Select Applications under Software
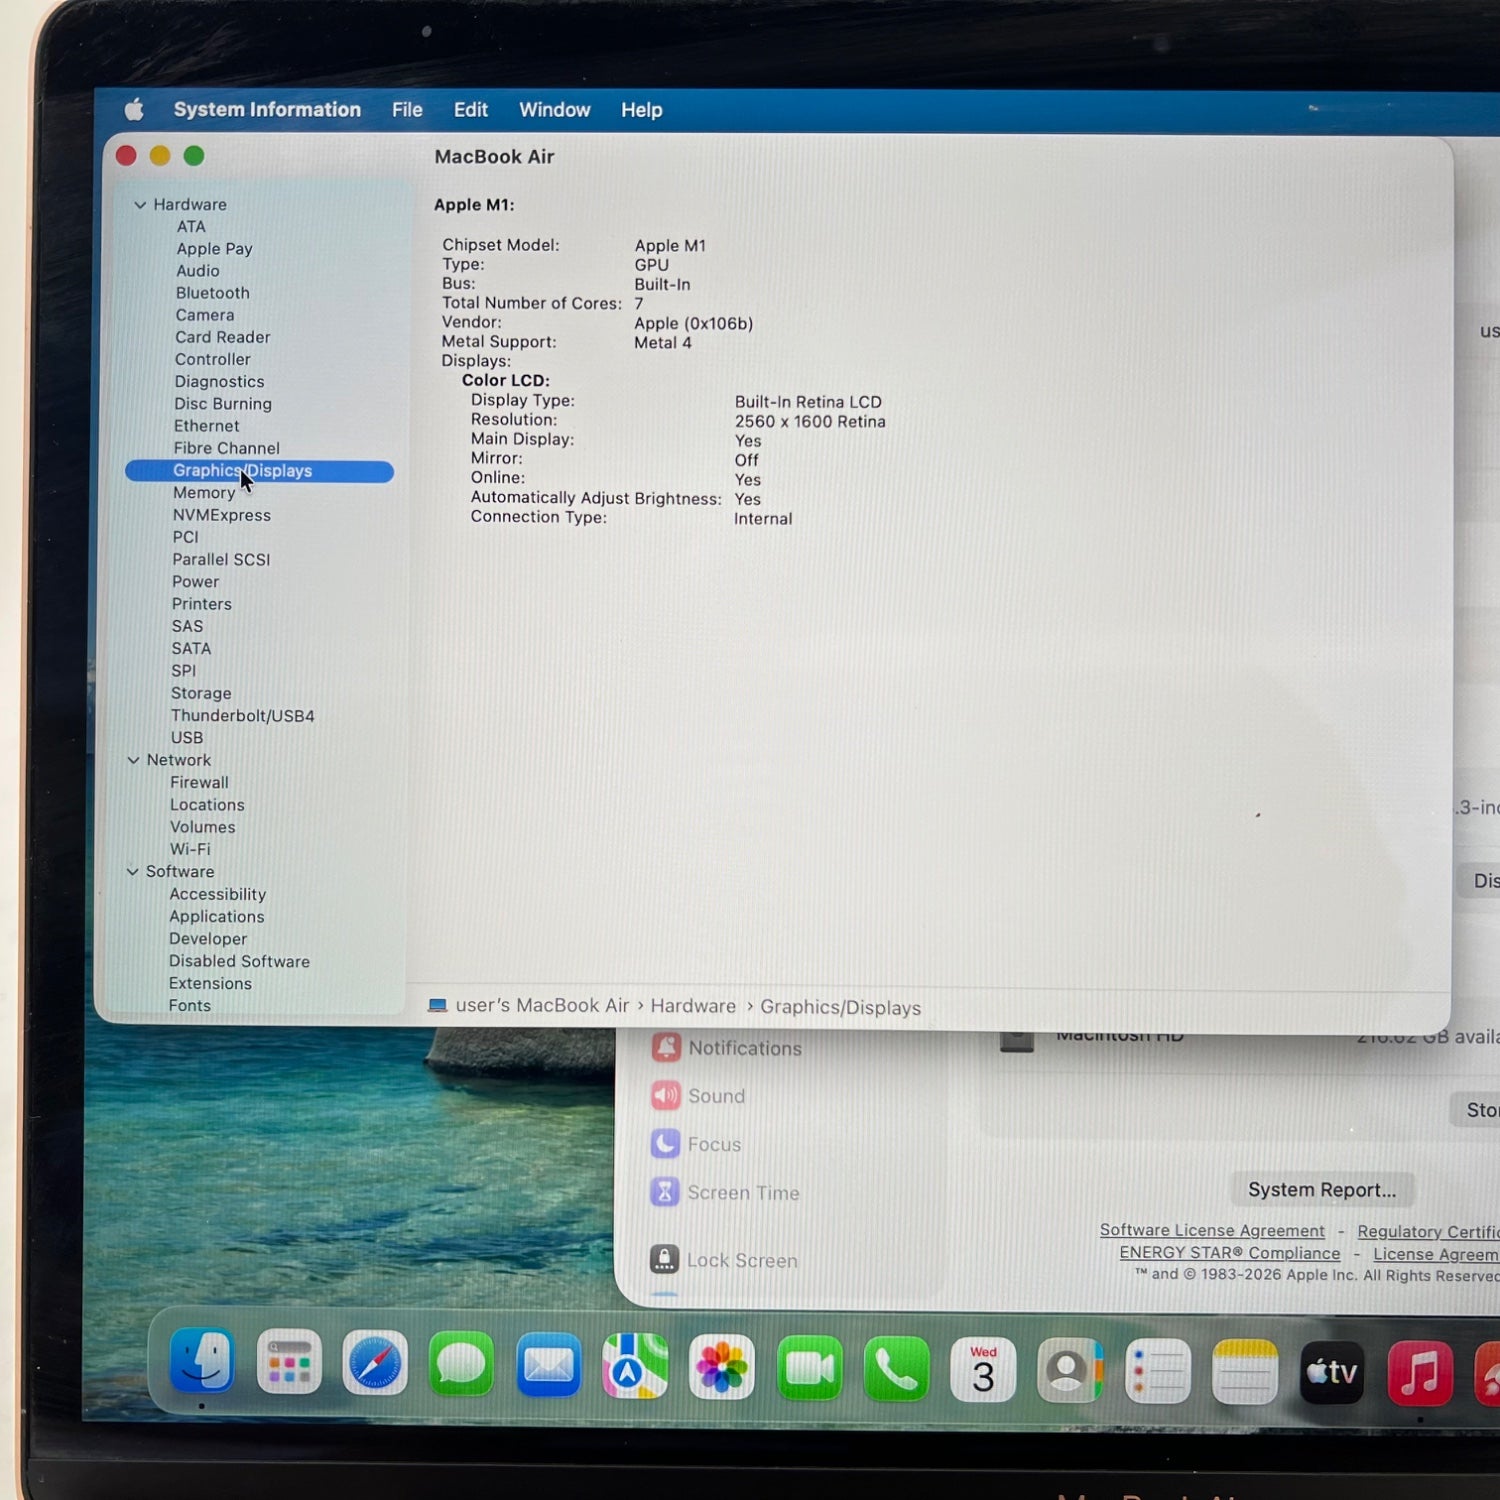This screenshot has width=1500, height=1500. [x=217, y=917]
